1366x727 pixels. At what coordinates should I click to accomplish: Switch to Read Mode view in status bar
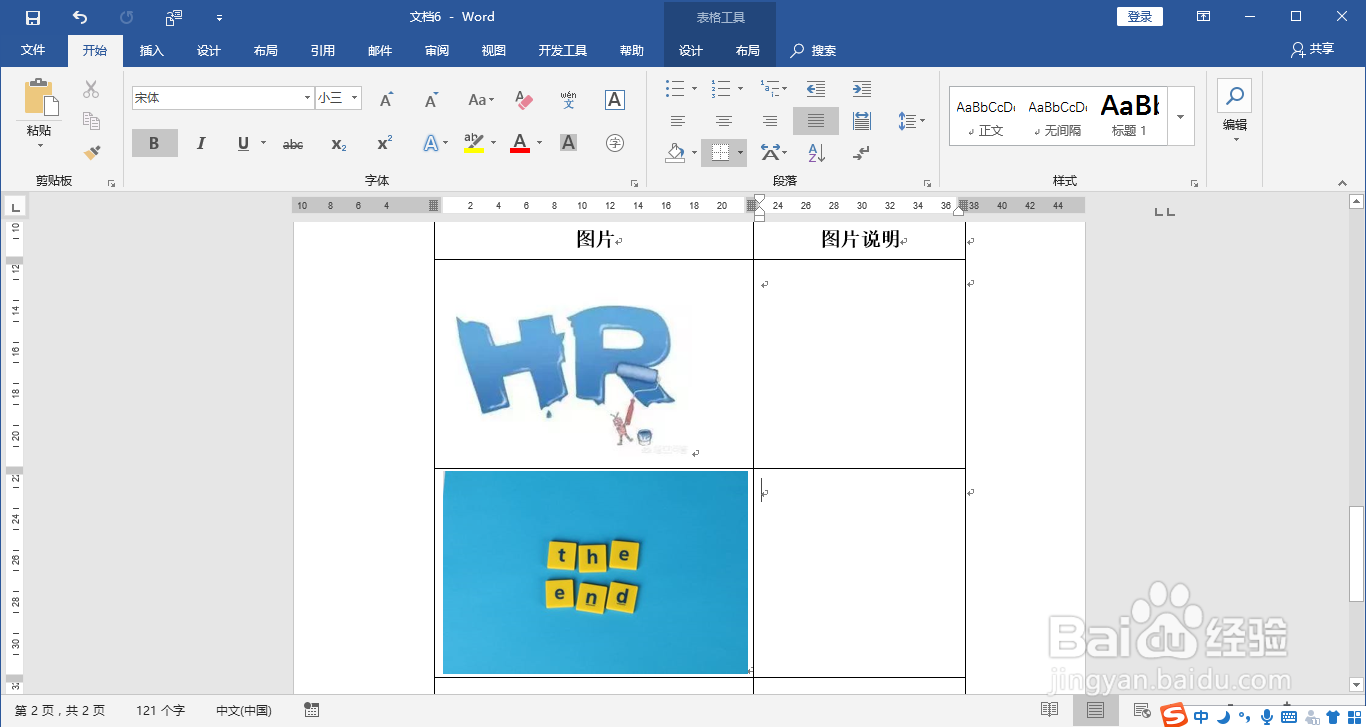[x=1049, y=710]
